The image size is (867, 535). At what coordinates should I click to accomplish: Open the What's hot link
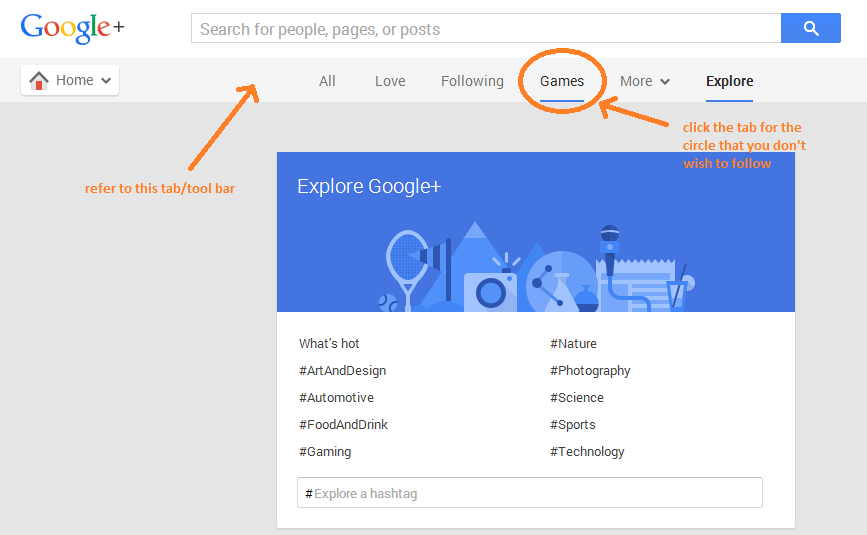[x=329, y=344]
